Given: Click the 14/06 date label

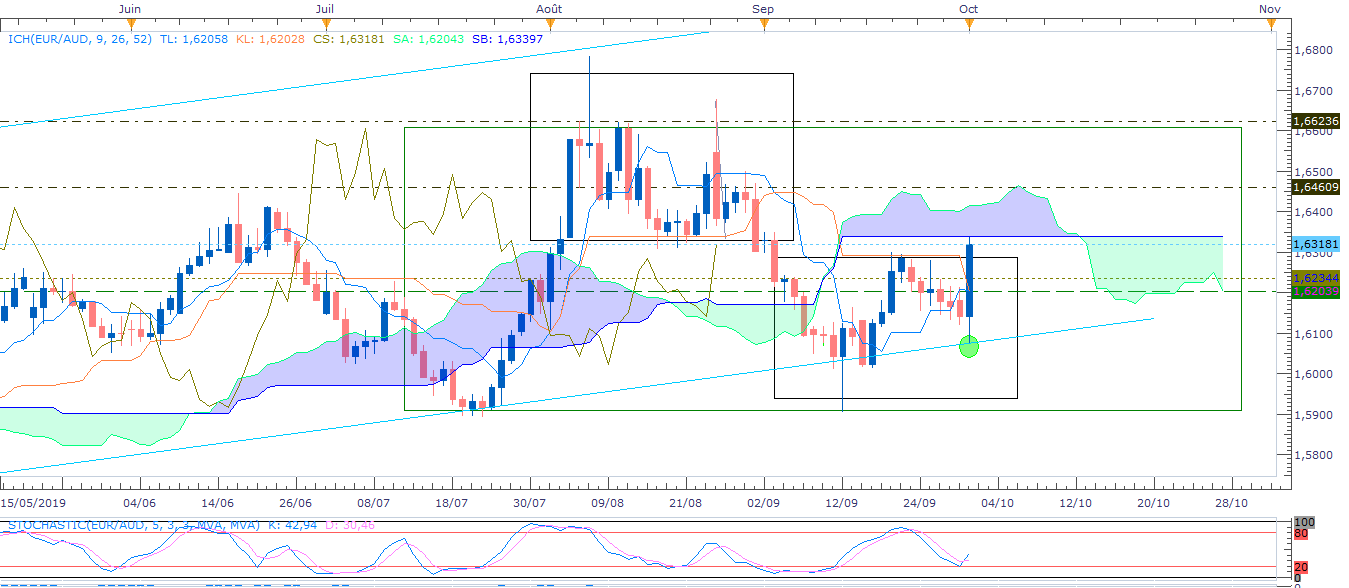Looking at the screenshot, I should pyautogui.click(x=217, y=503).
